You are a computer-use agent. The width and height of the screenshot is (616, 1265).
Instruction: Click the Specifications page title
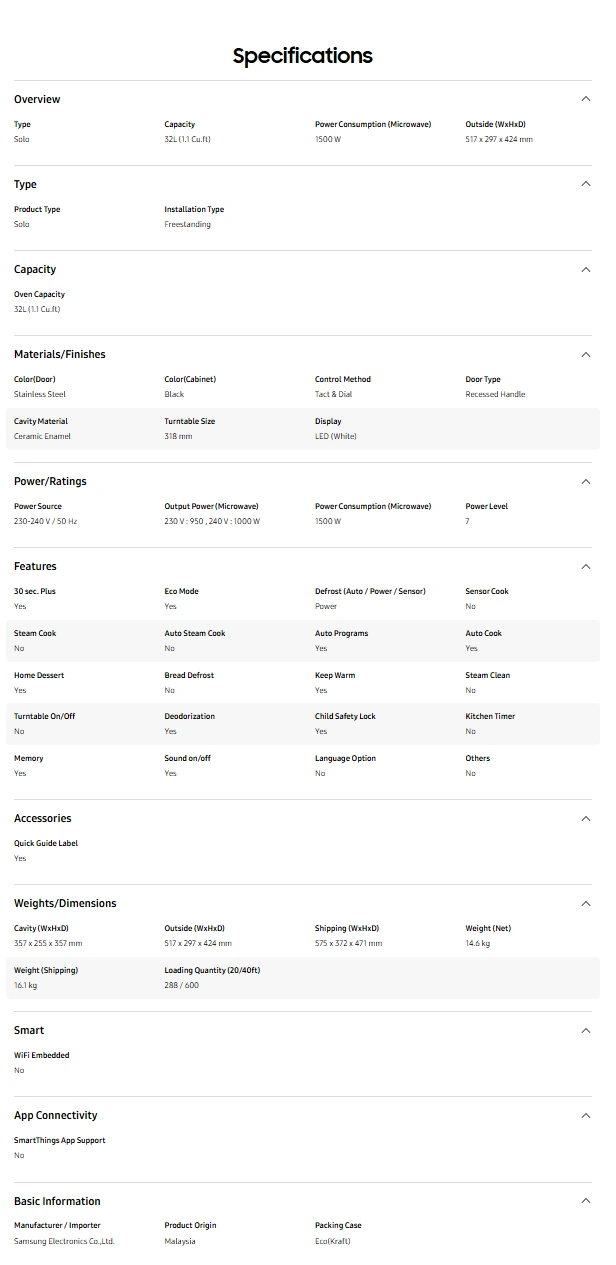click(x=303, y=56)
